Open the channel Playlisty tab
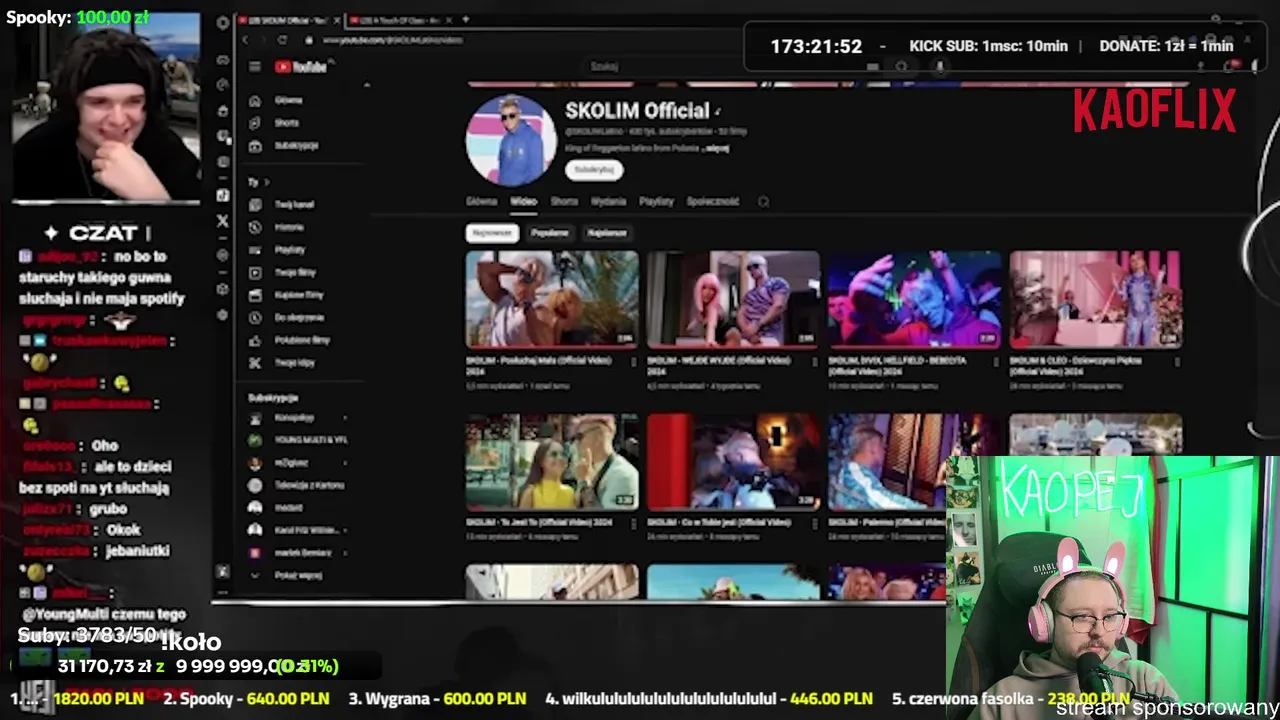 (x=656, y=201)
